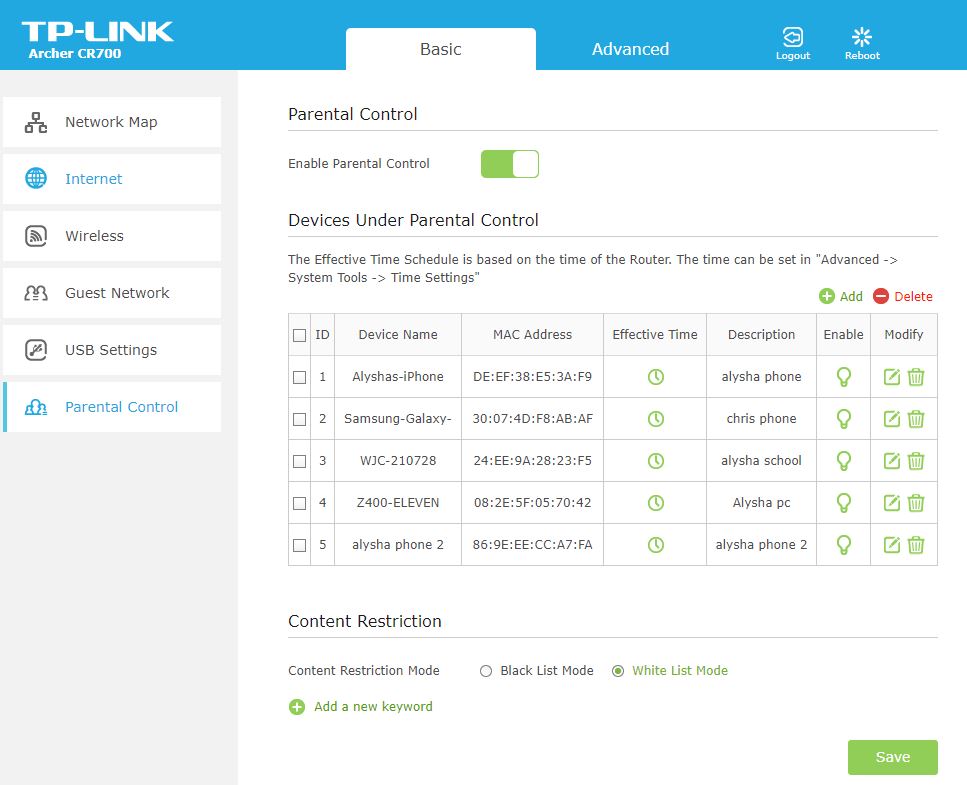Open USB Settings from the sidebar
The height and width of the screenshot is (785, 967).
pos(111,350)
